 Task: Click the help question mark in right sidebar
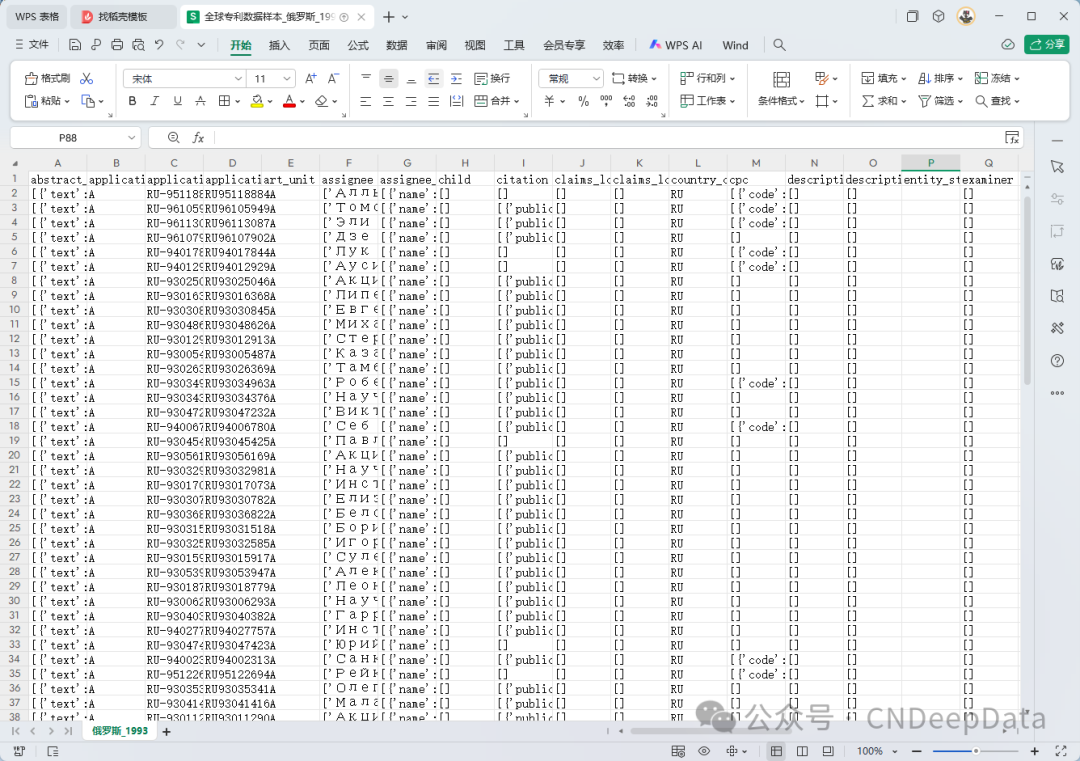click(x=1057, y=361)
